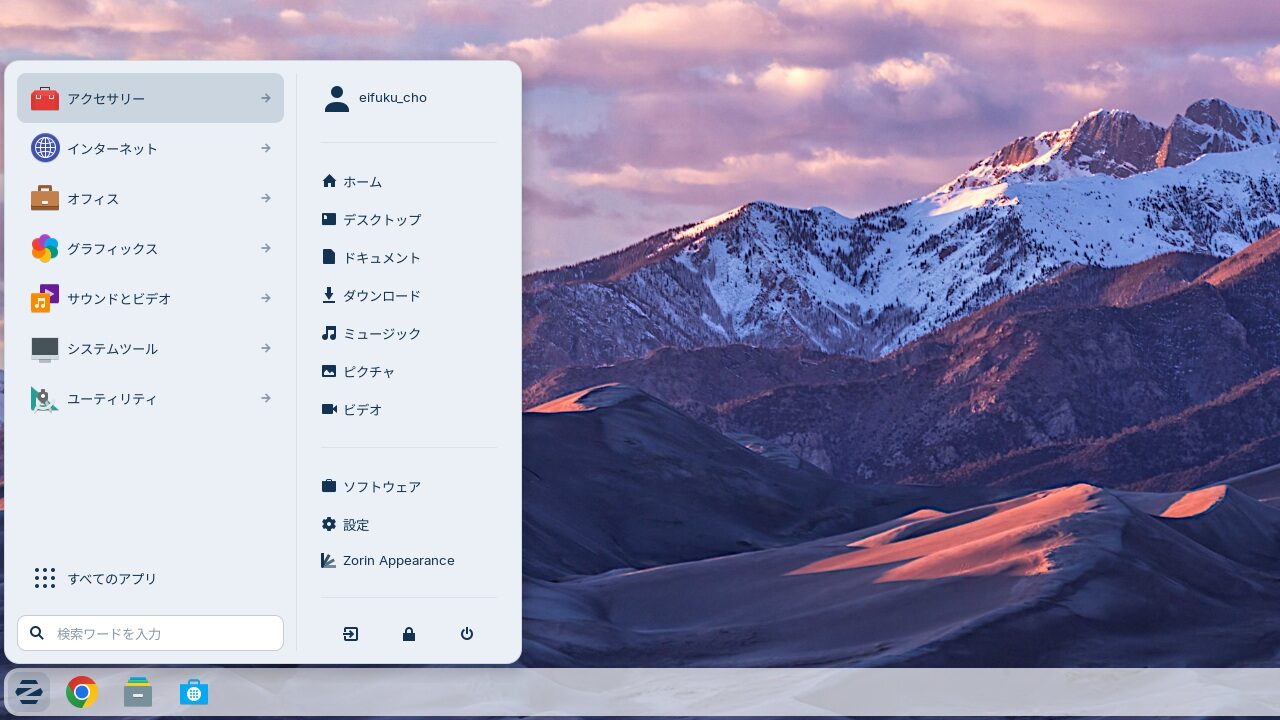The image size is (1280, 720).
Task: Click the Zorin menu button
Action: (28, 692)
